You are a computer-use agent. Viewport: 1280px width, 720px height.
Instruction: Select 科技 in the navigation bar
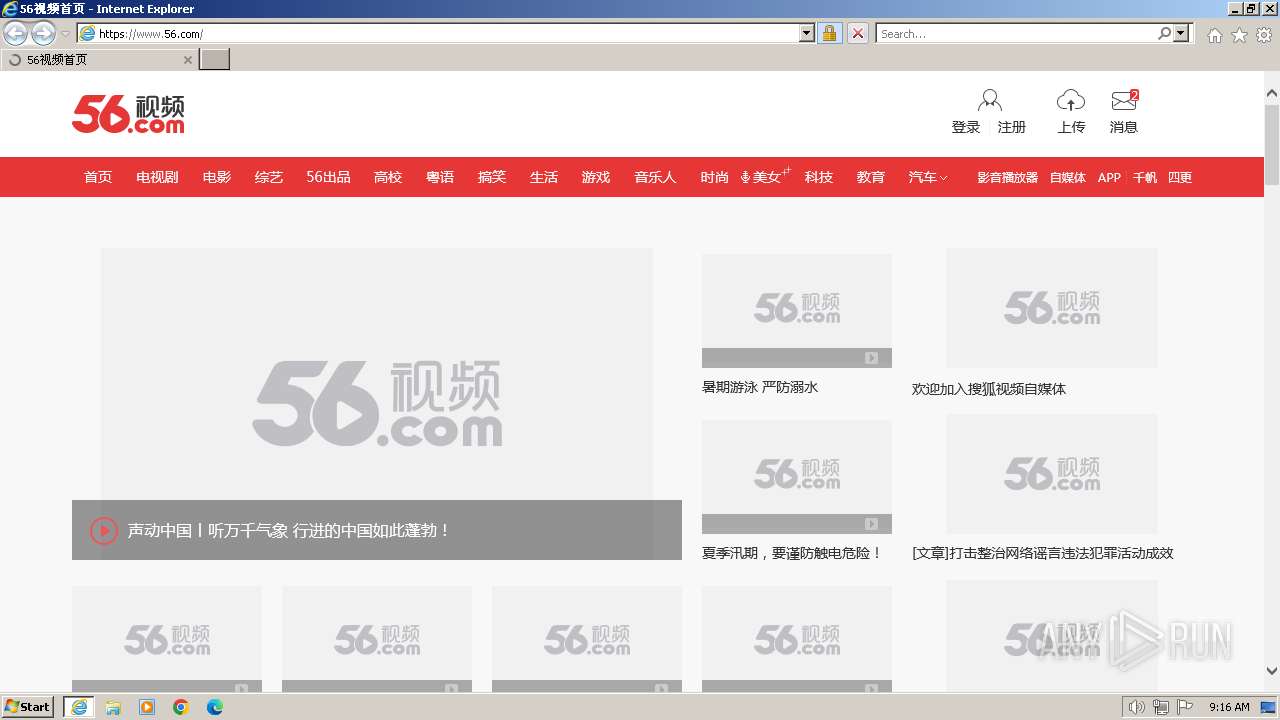click(819, 177)
